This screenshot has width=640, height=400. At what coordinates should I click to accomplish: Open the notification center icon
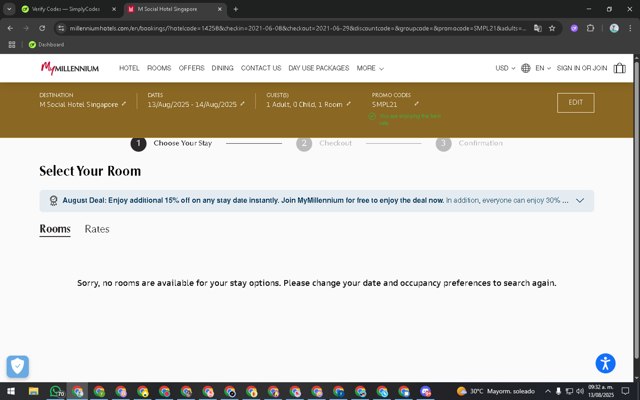[x=625, y=391]
